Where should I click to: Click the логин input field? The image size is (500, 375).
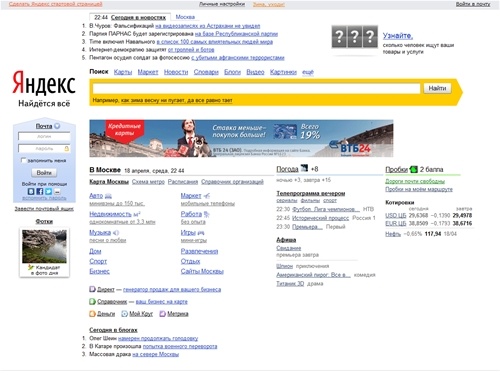pyautogui.click(x=44, y=136)
